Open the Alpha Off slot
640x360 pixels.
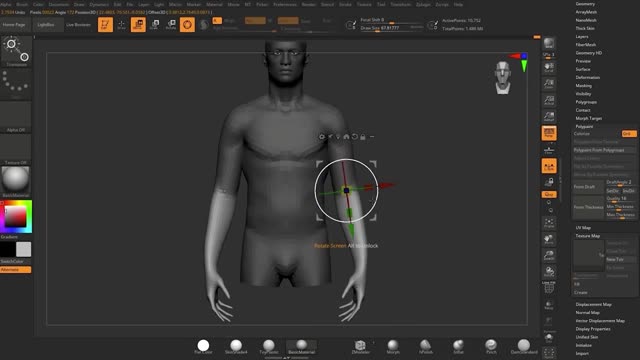[16, 117]
